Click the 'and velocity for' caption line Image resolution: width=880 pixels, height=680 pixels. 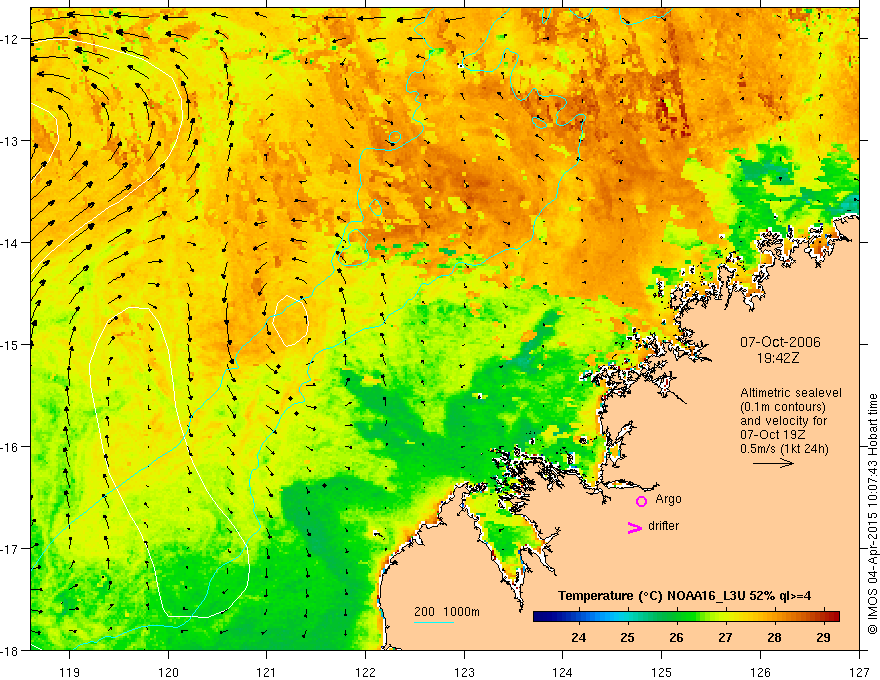pos(783,421)
